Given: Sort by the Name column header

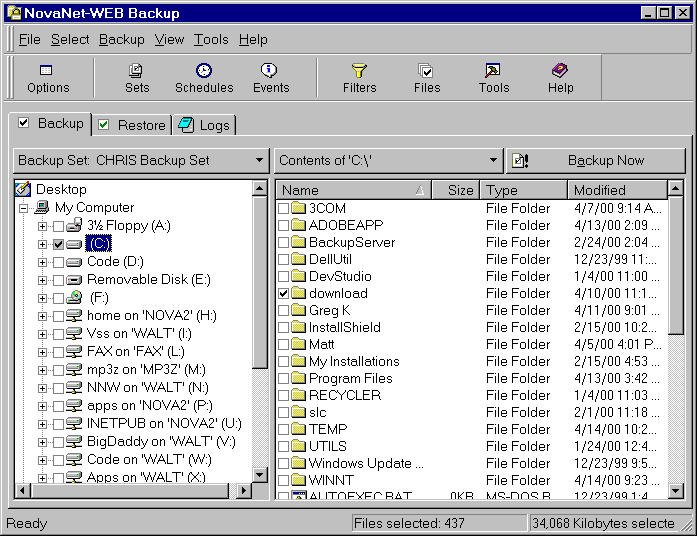Looking at the screenshot, I should pyautogui.click(x=353, y=190).
